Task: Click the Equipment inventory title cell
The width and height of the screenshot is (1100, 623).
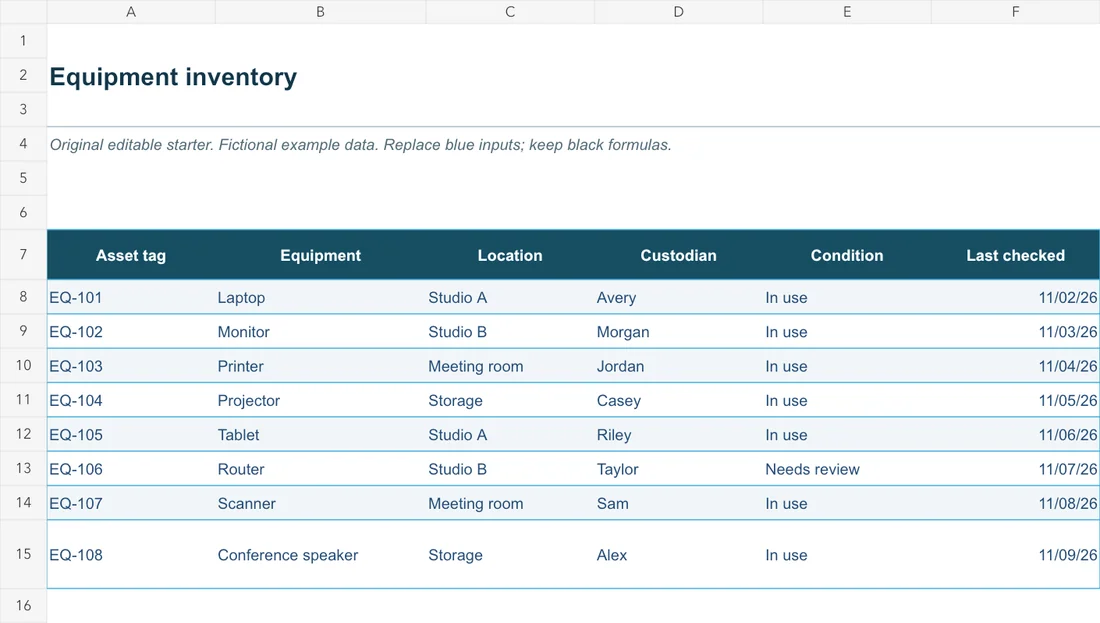Action: 173,76
